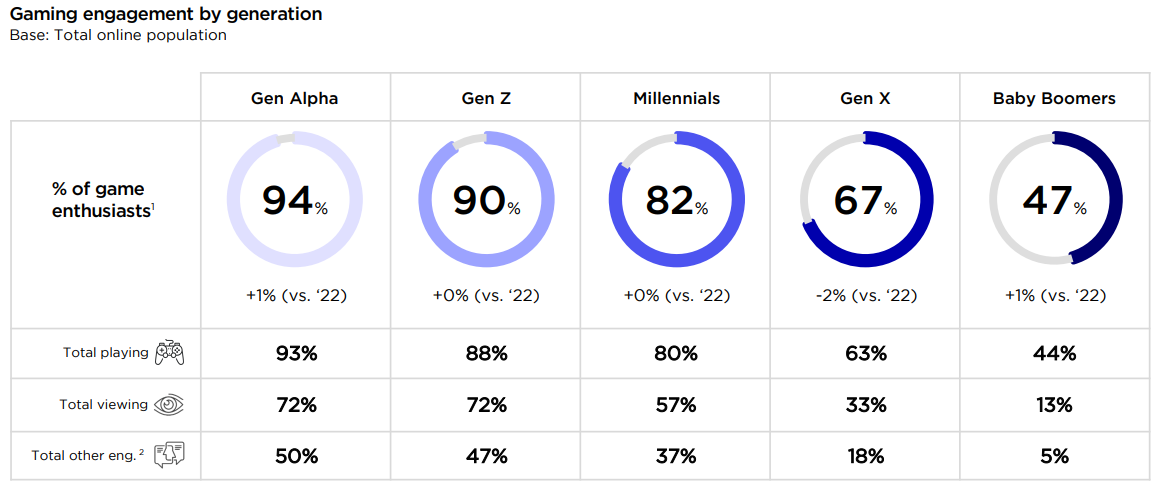Click the Gen X 67% donut chart

click(x=866, y=200)
